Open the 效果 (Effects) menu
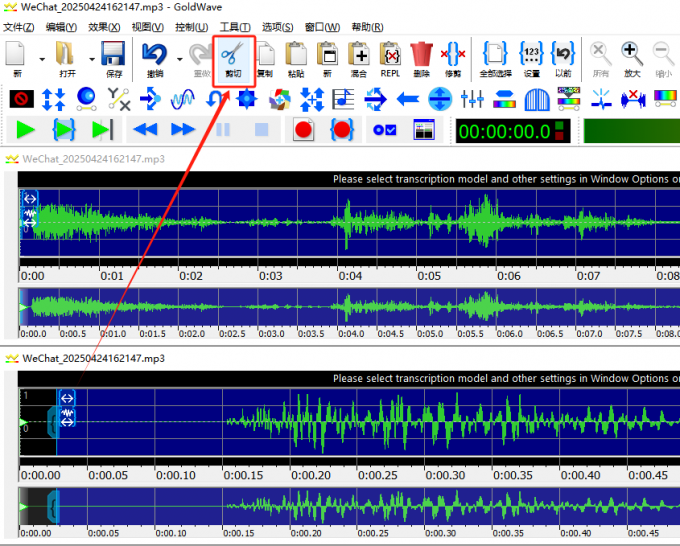The height and width of the screenshot is (546, 680). [104, 27]
